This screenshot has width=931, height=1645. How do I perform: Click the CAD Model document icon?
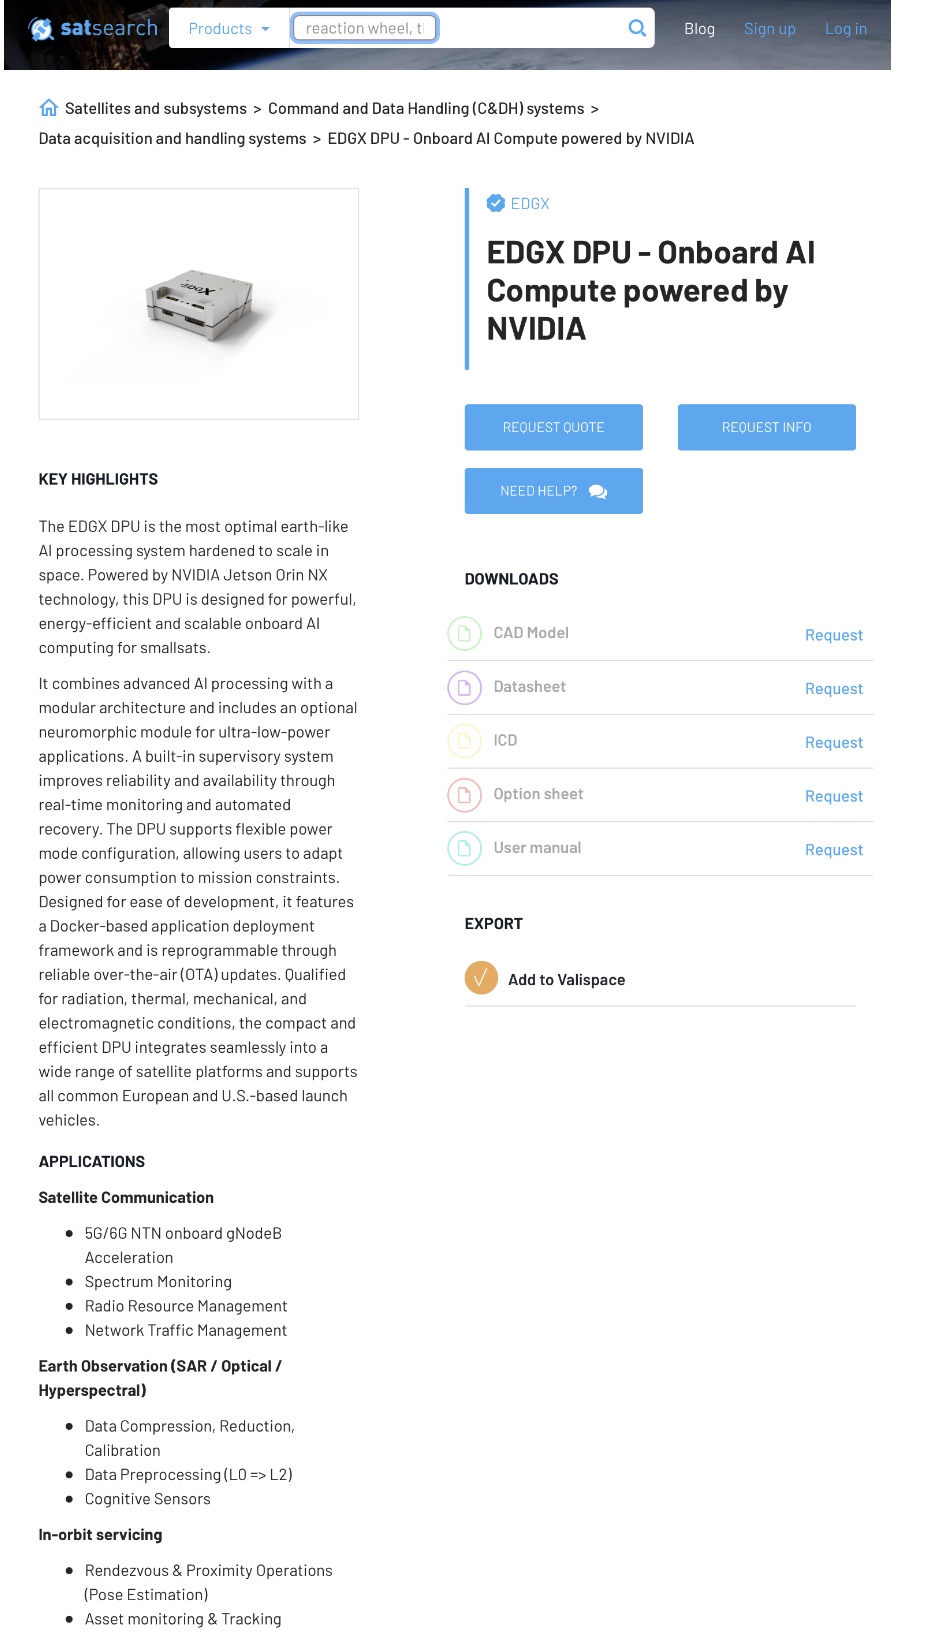(x=464, y=633)
